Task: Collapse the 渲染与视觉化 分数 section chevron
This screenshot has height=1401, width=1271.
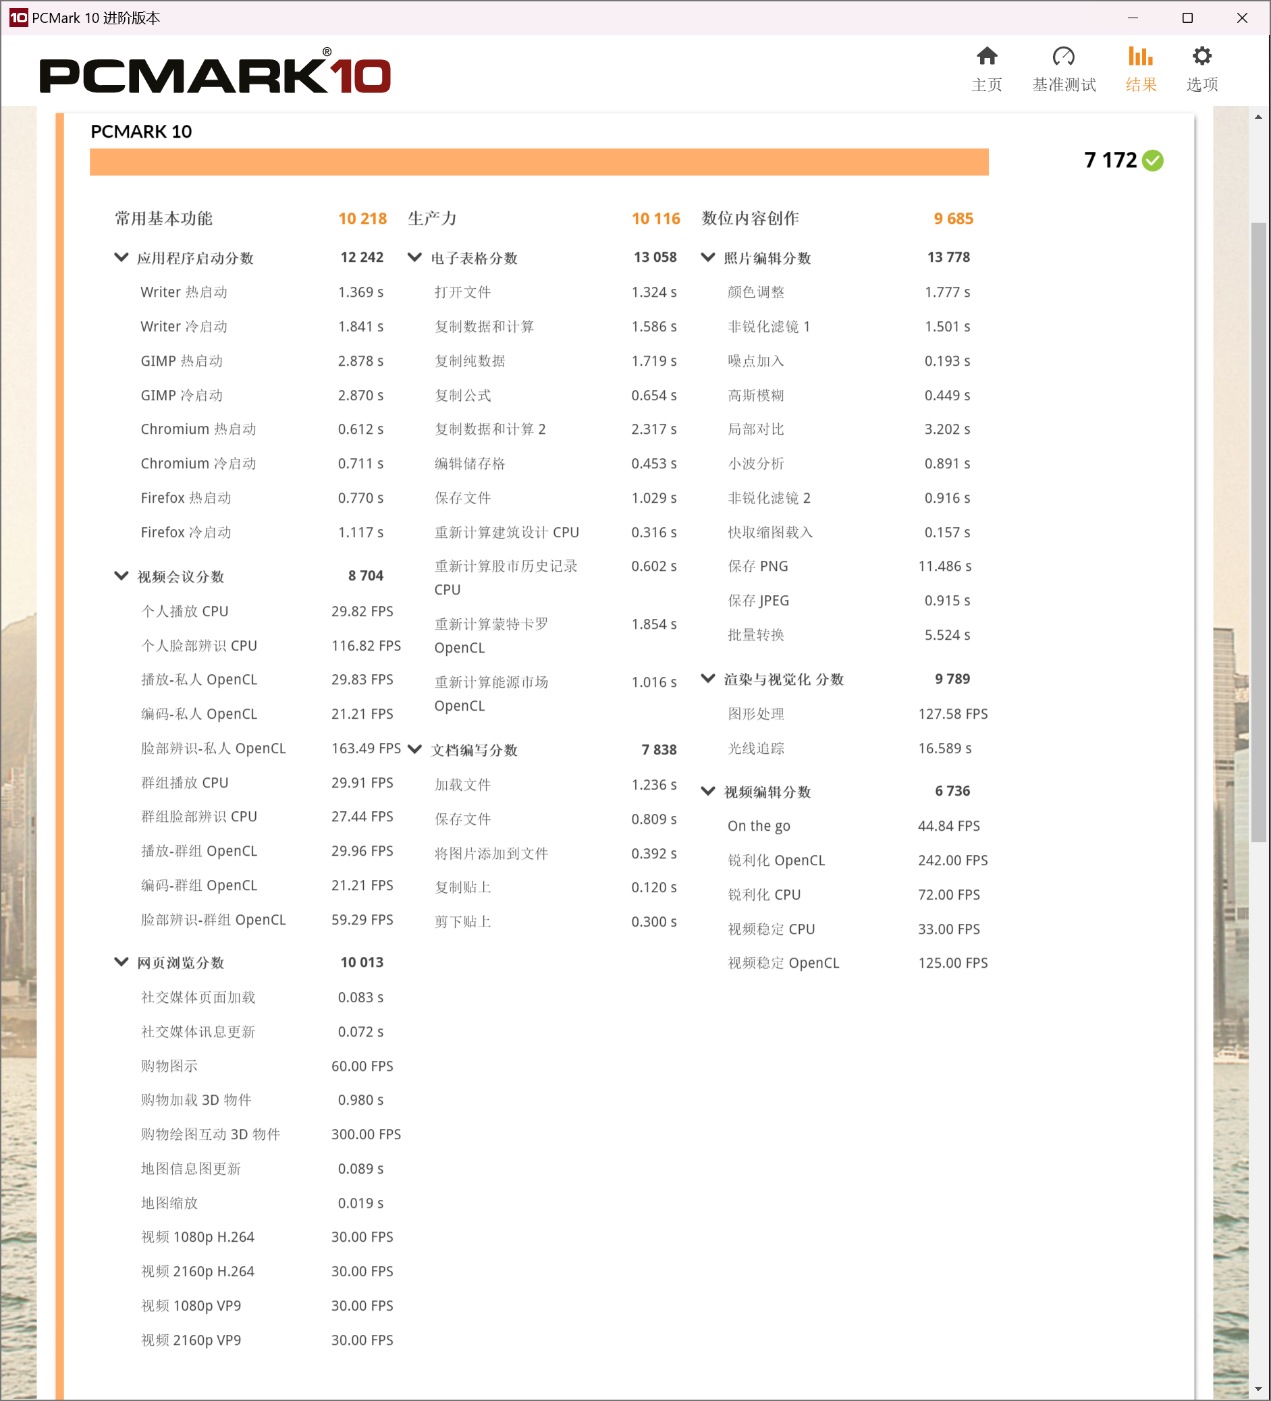Action: pyautogui.click(x=708, y=679)
